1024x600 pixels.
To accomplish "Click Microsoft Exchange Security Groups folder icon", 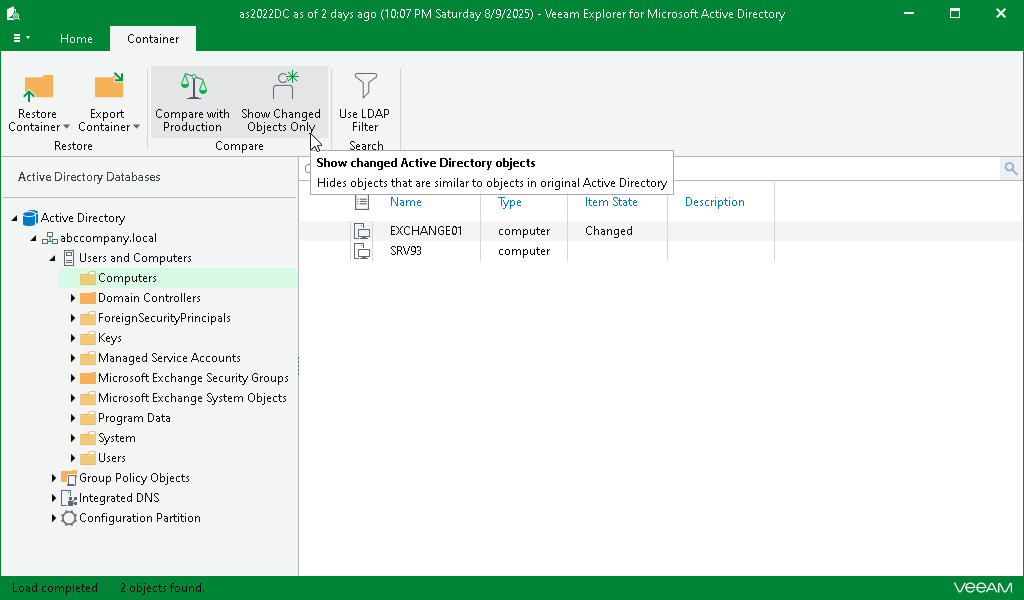I will 88,379.
